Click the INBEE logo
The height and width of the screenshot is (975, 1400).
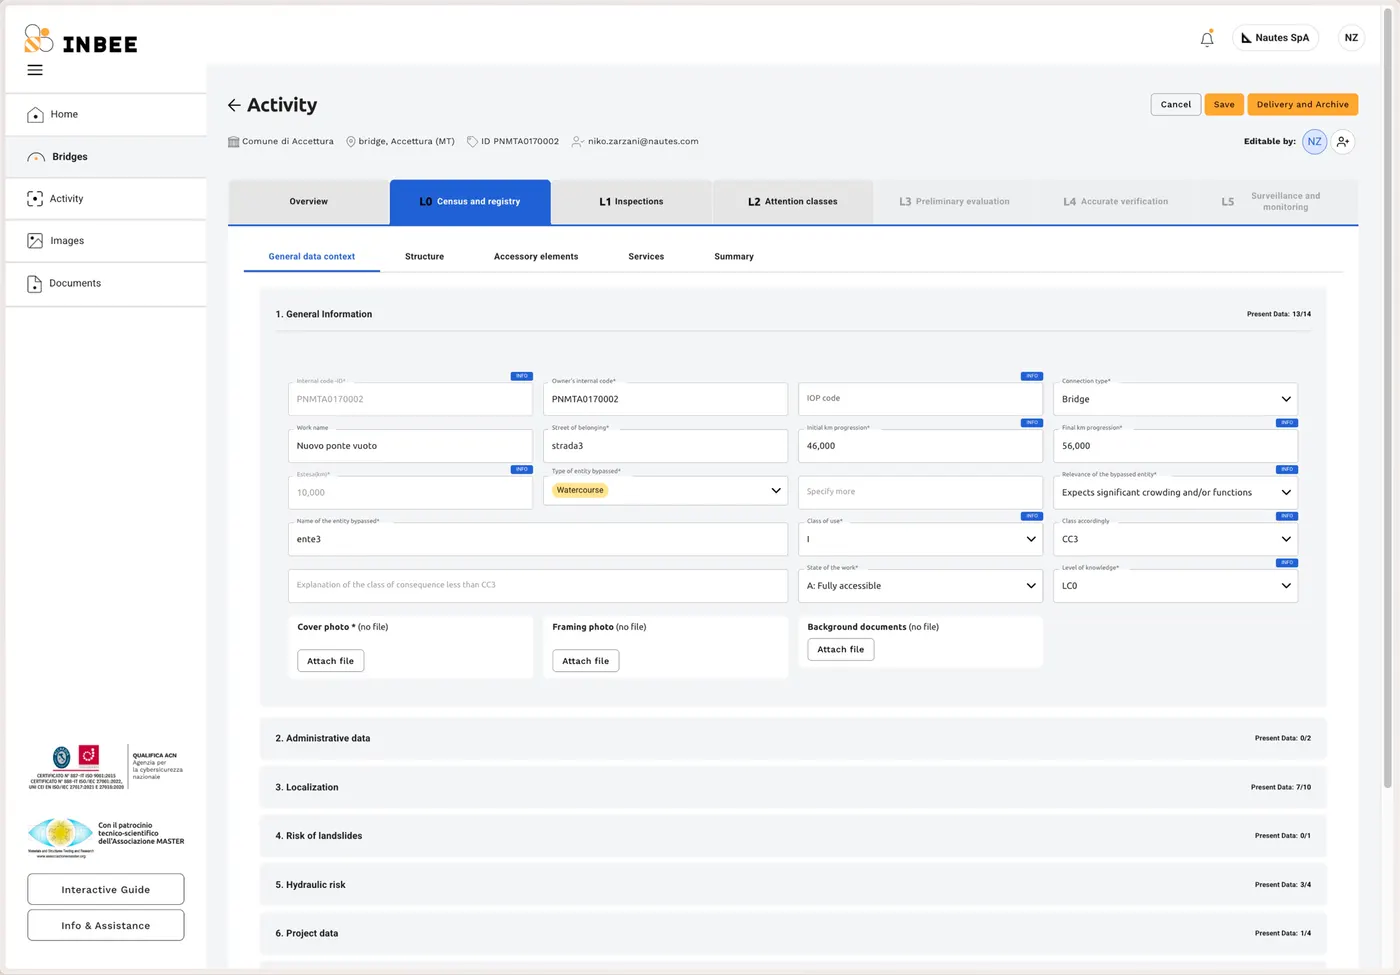(81, 40)
